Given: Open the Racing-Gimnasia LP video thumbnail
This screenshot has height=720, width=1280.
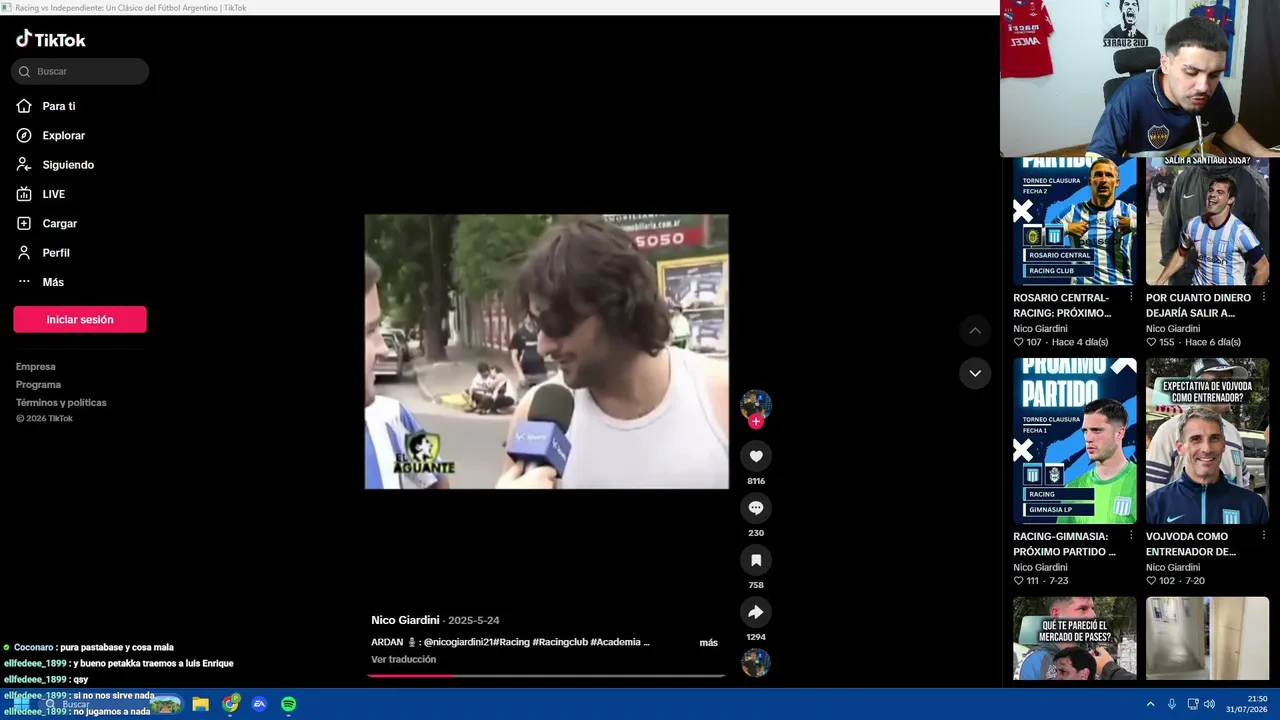Looking at the screenshot, I should click(1075, 441).
